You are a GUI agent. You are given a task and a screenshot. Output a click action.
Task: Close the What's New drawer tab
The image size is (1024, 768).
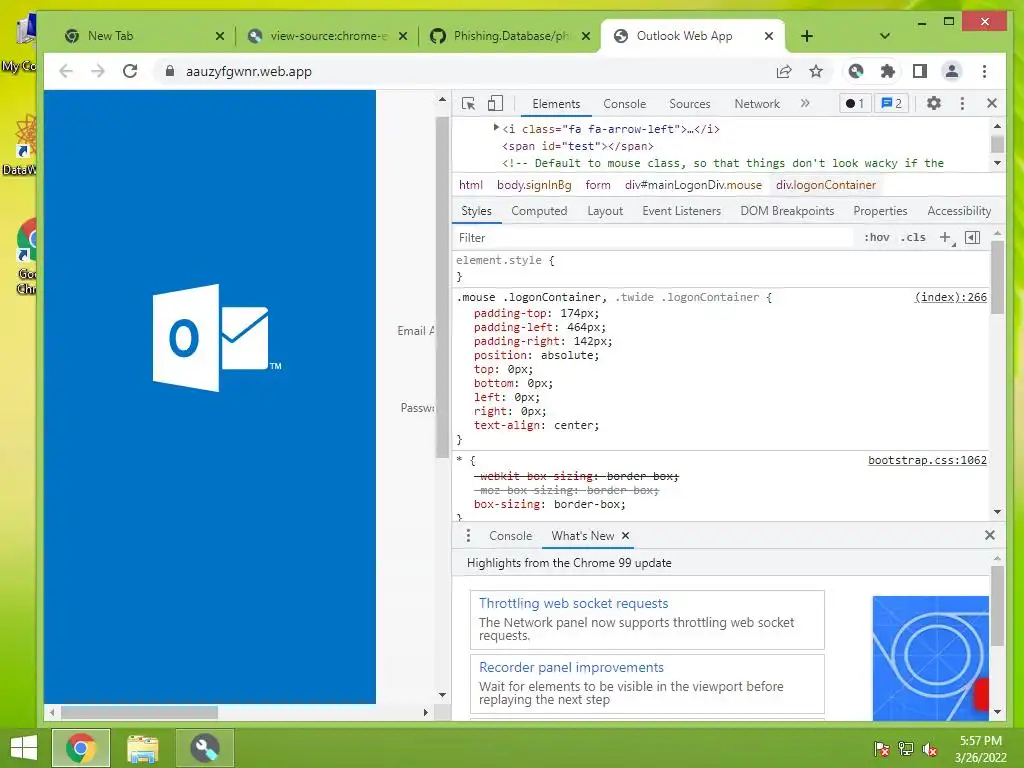pyautogui.click(x=626, y=536)
